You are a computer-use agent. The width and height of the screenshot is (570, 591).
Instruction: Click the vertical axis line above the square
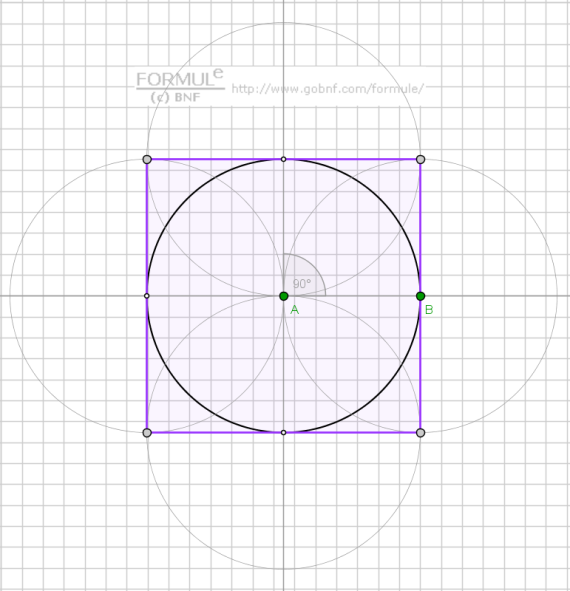tap(283, 75)
